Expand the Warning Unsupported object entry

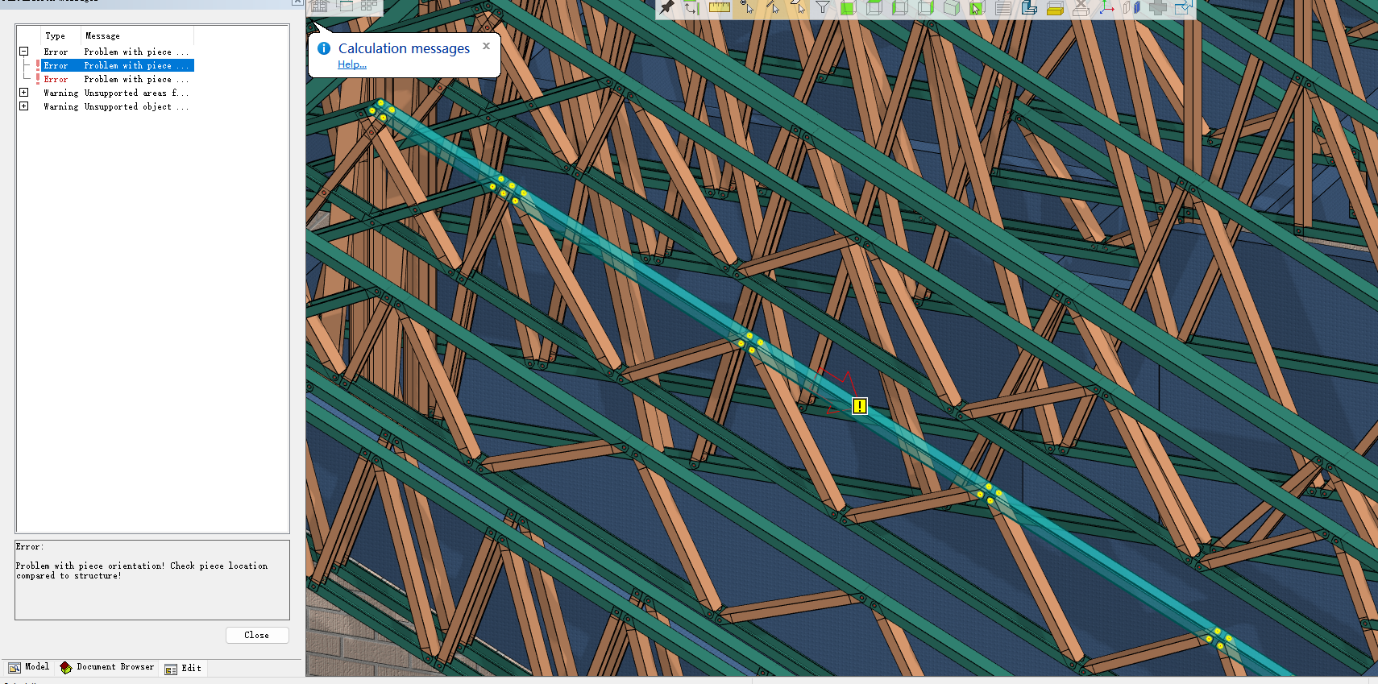tap(23, 106)
